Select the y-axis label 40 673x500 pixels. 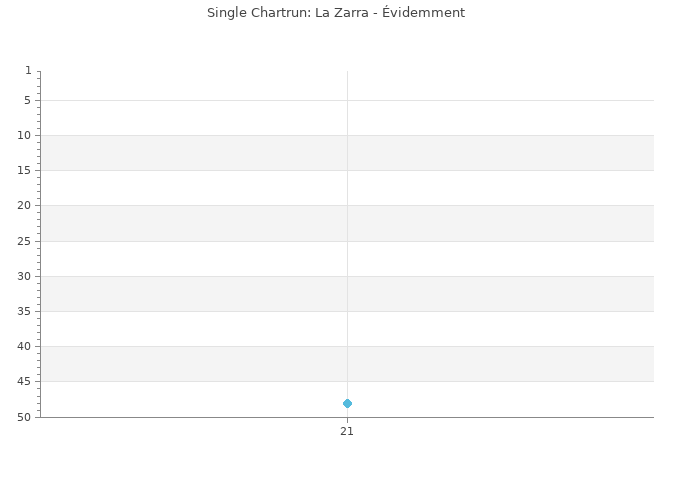pyautogui.click(x=24, y=346)
